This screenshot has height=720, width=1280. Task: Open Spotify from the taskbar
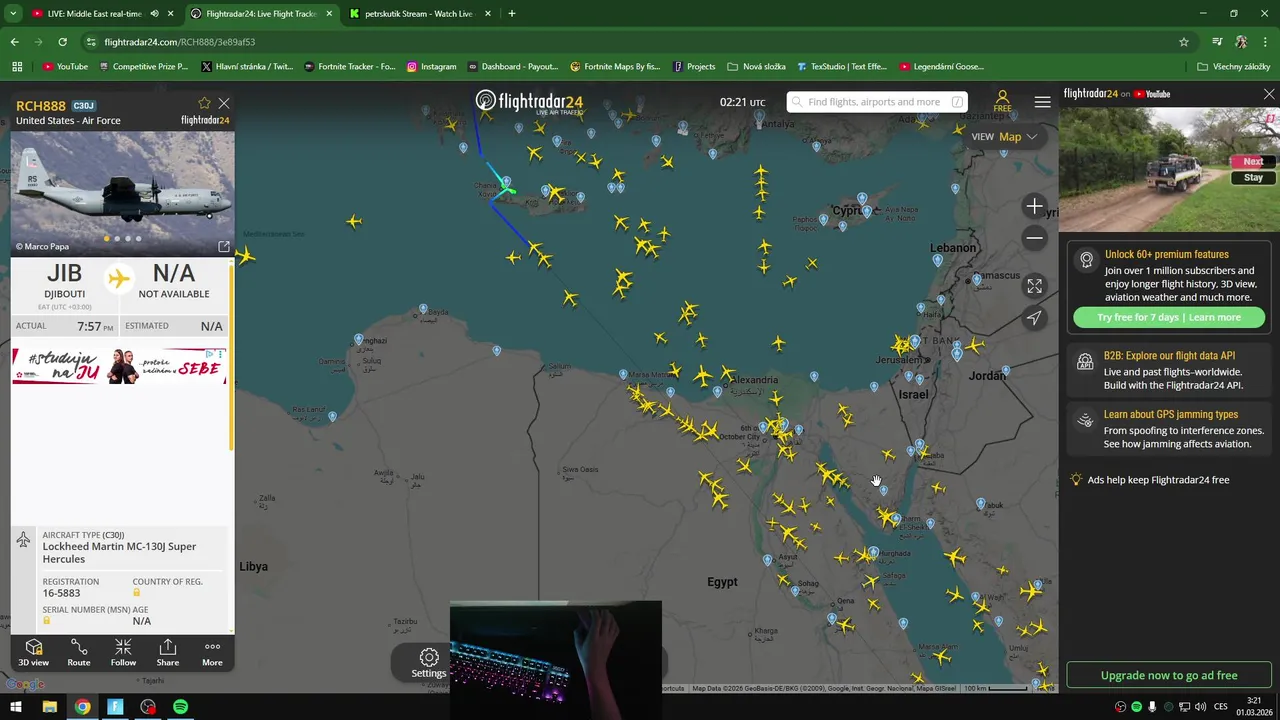tap(180, 707)
